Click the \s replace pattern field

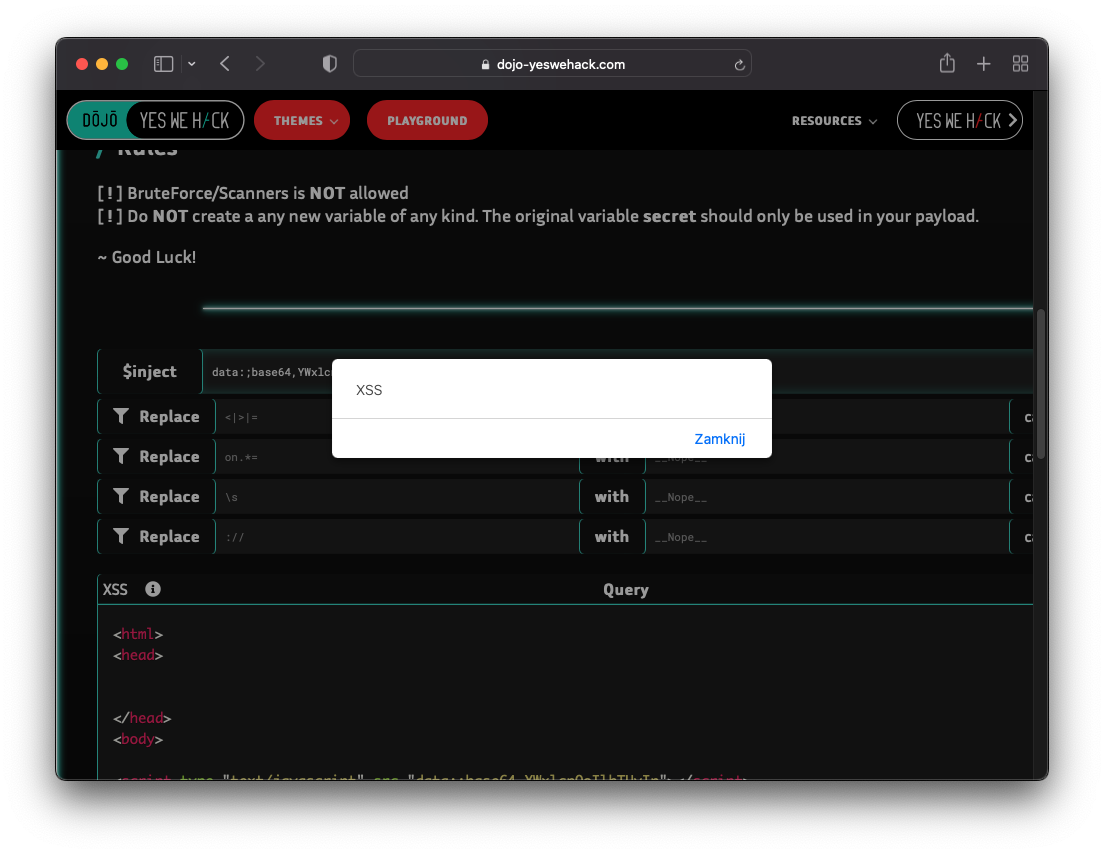pyautogui.click(x=395, y=497)
